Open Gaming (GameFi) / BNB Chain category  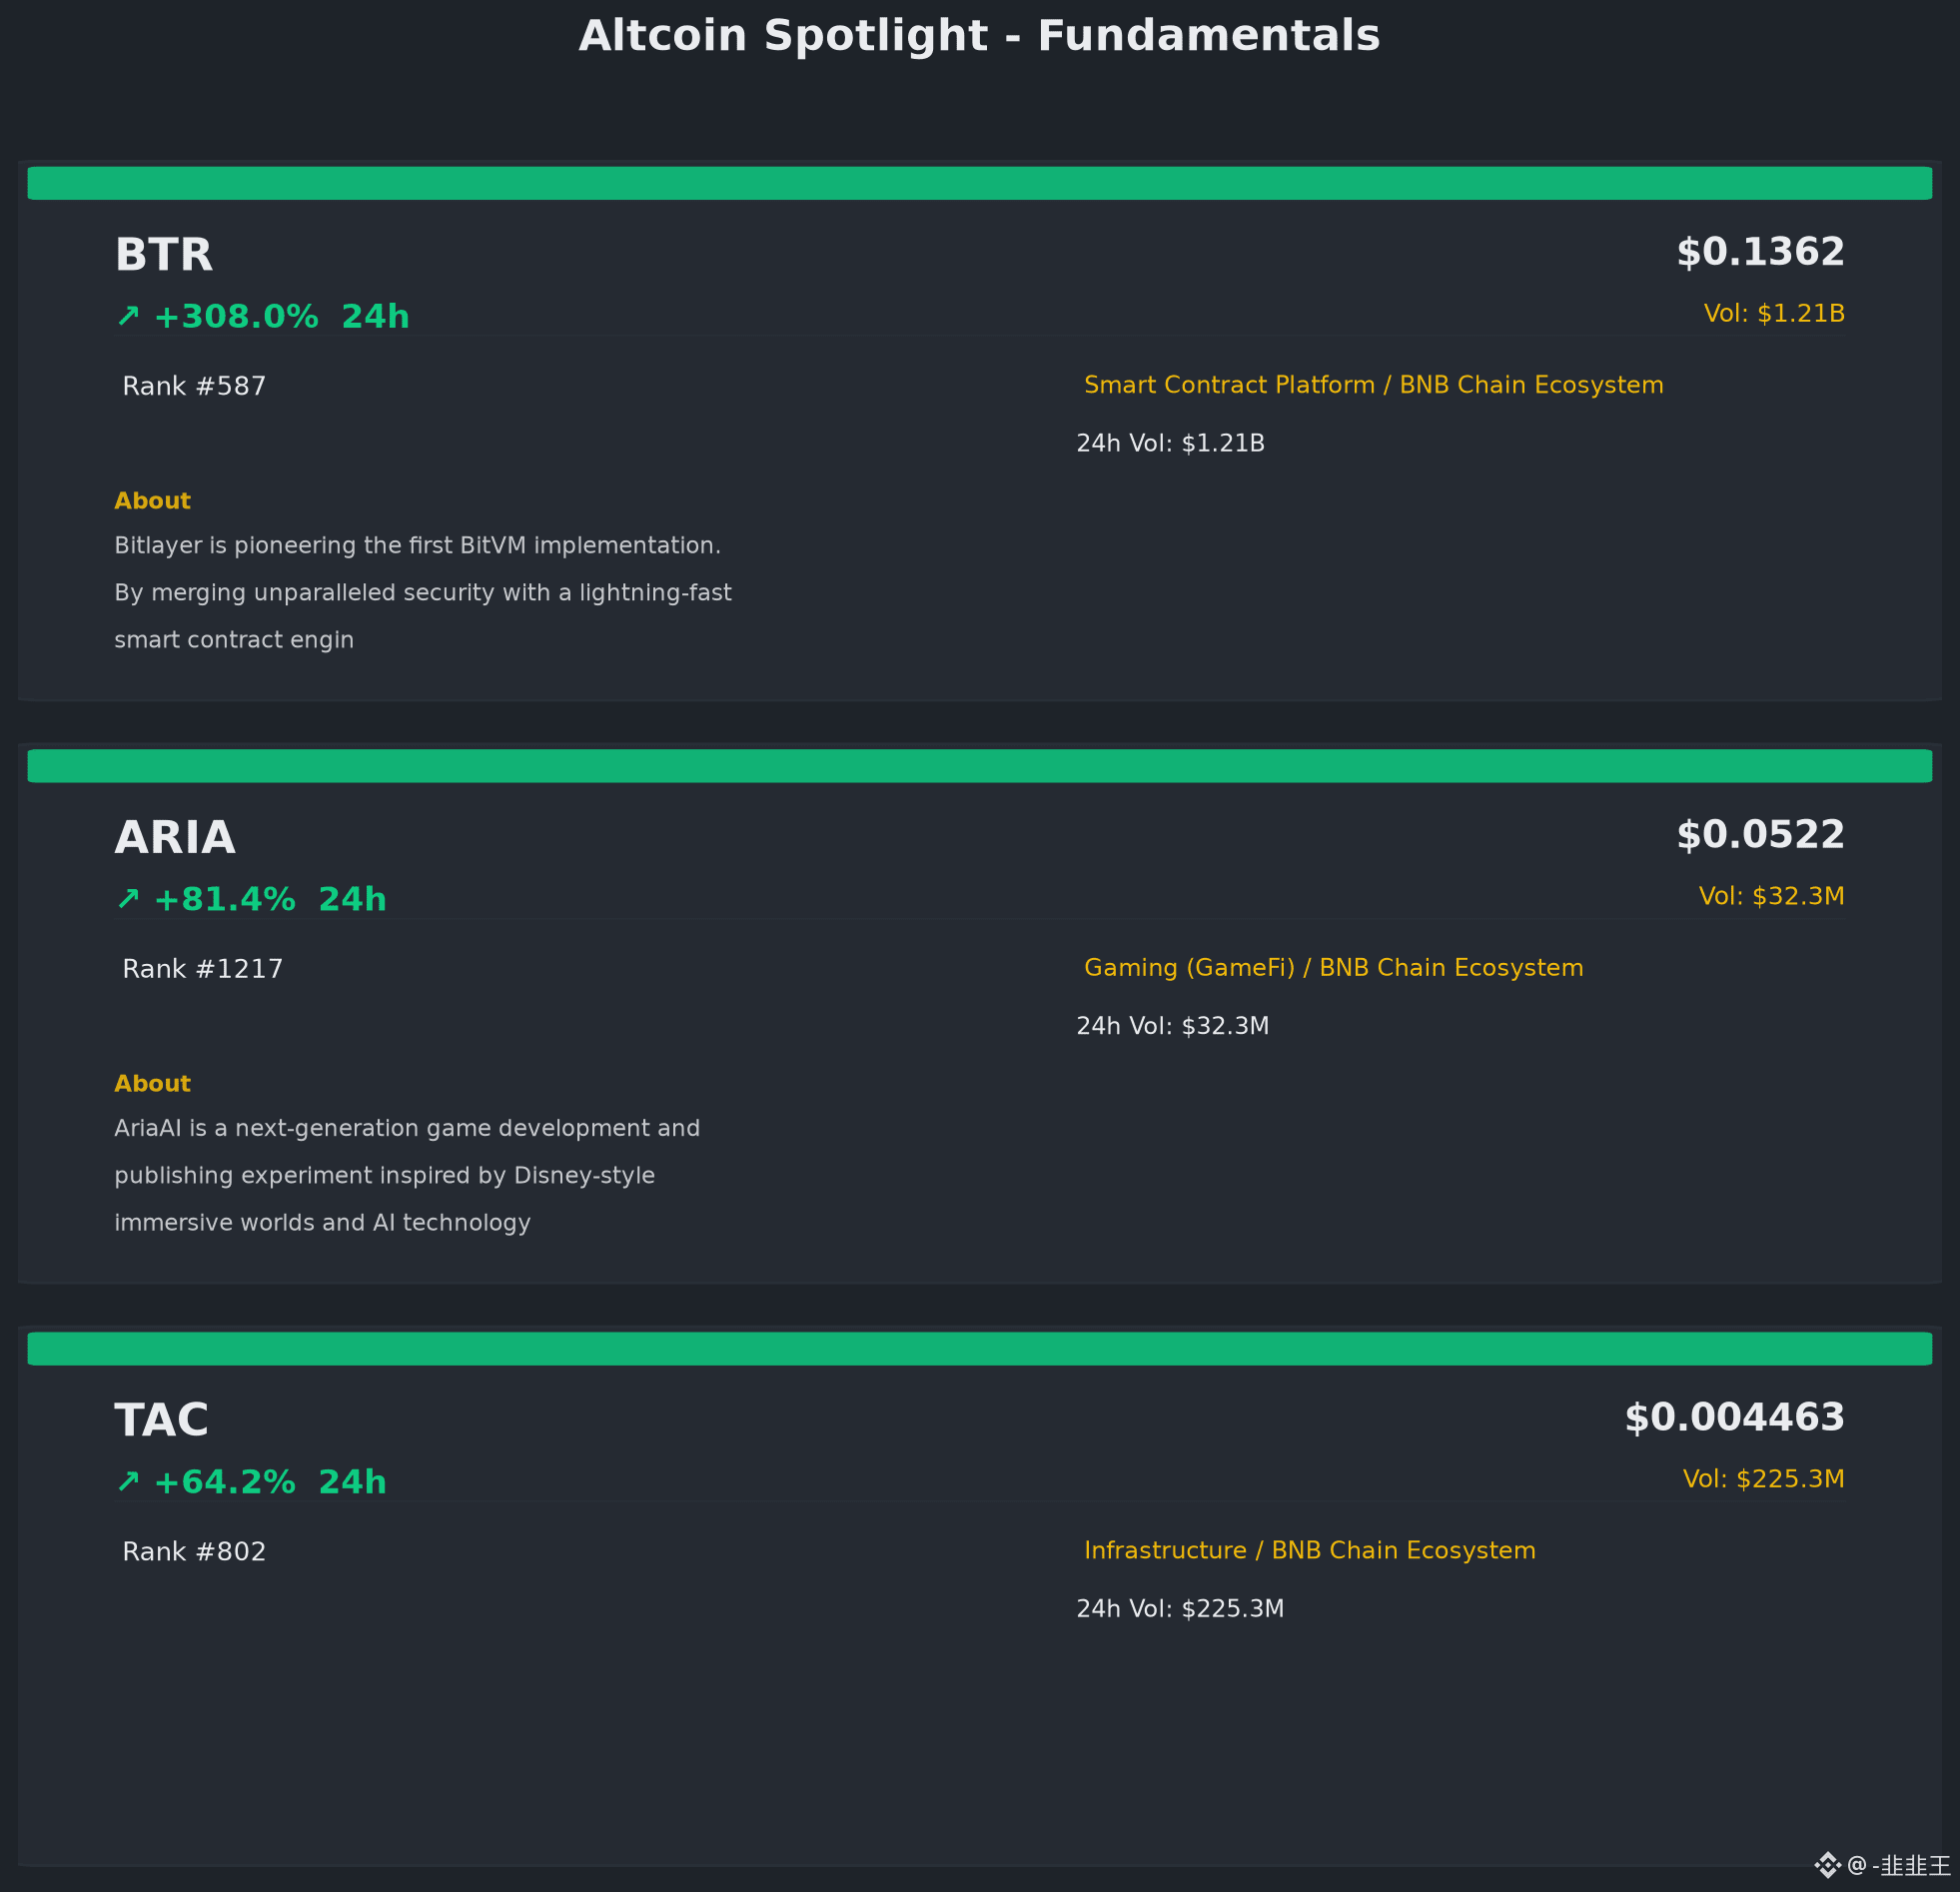1333,968
